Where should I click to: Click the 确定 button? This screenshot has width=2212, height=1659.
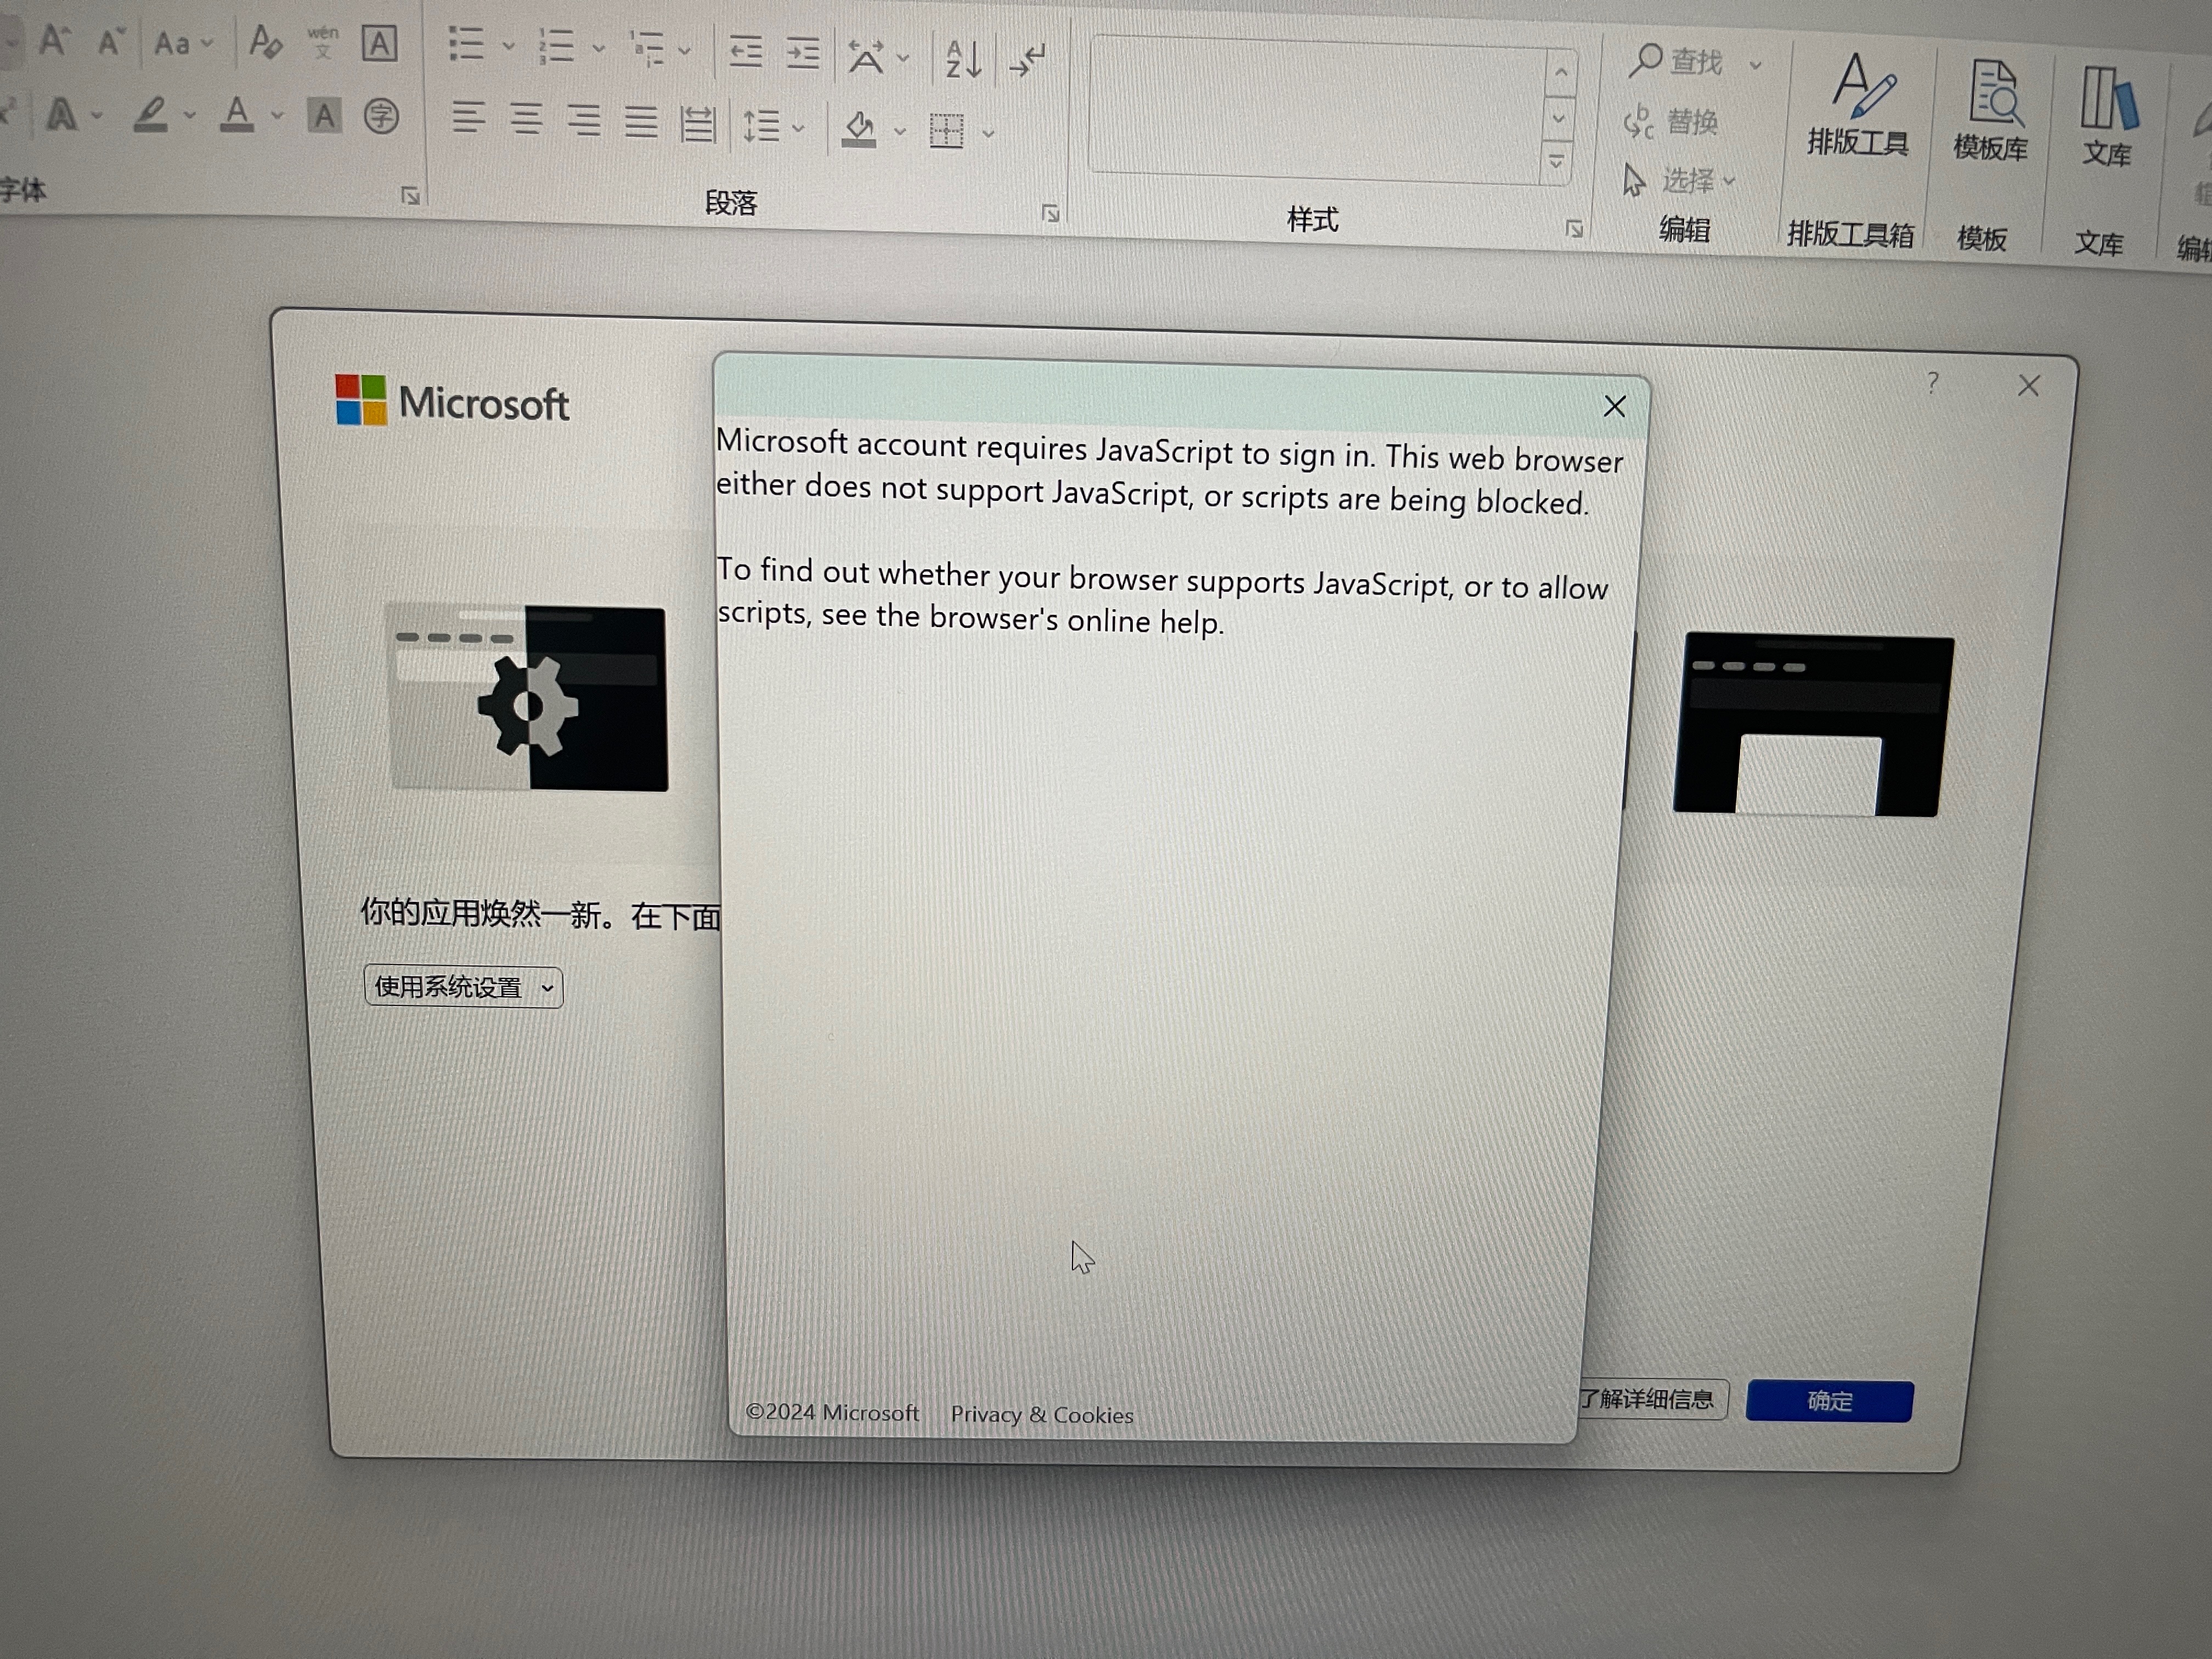1829,1401
